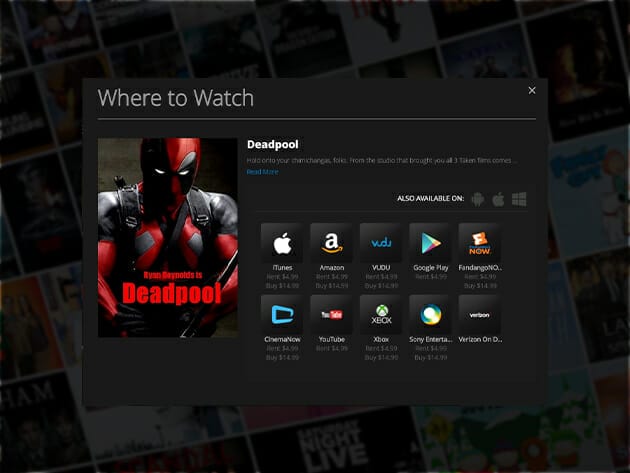Click the Rent $4.99 price under iTunes
Screen dimensions: 630x473
point(281,277)
